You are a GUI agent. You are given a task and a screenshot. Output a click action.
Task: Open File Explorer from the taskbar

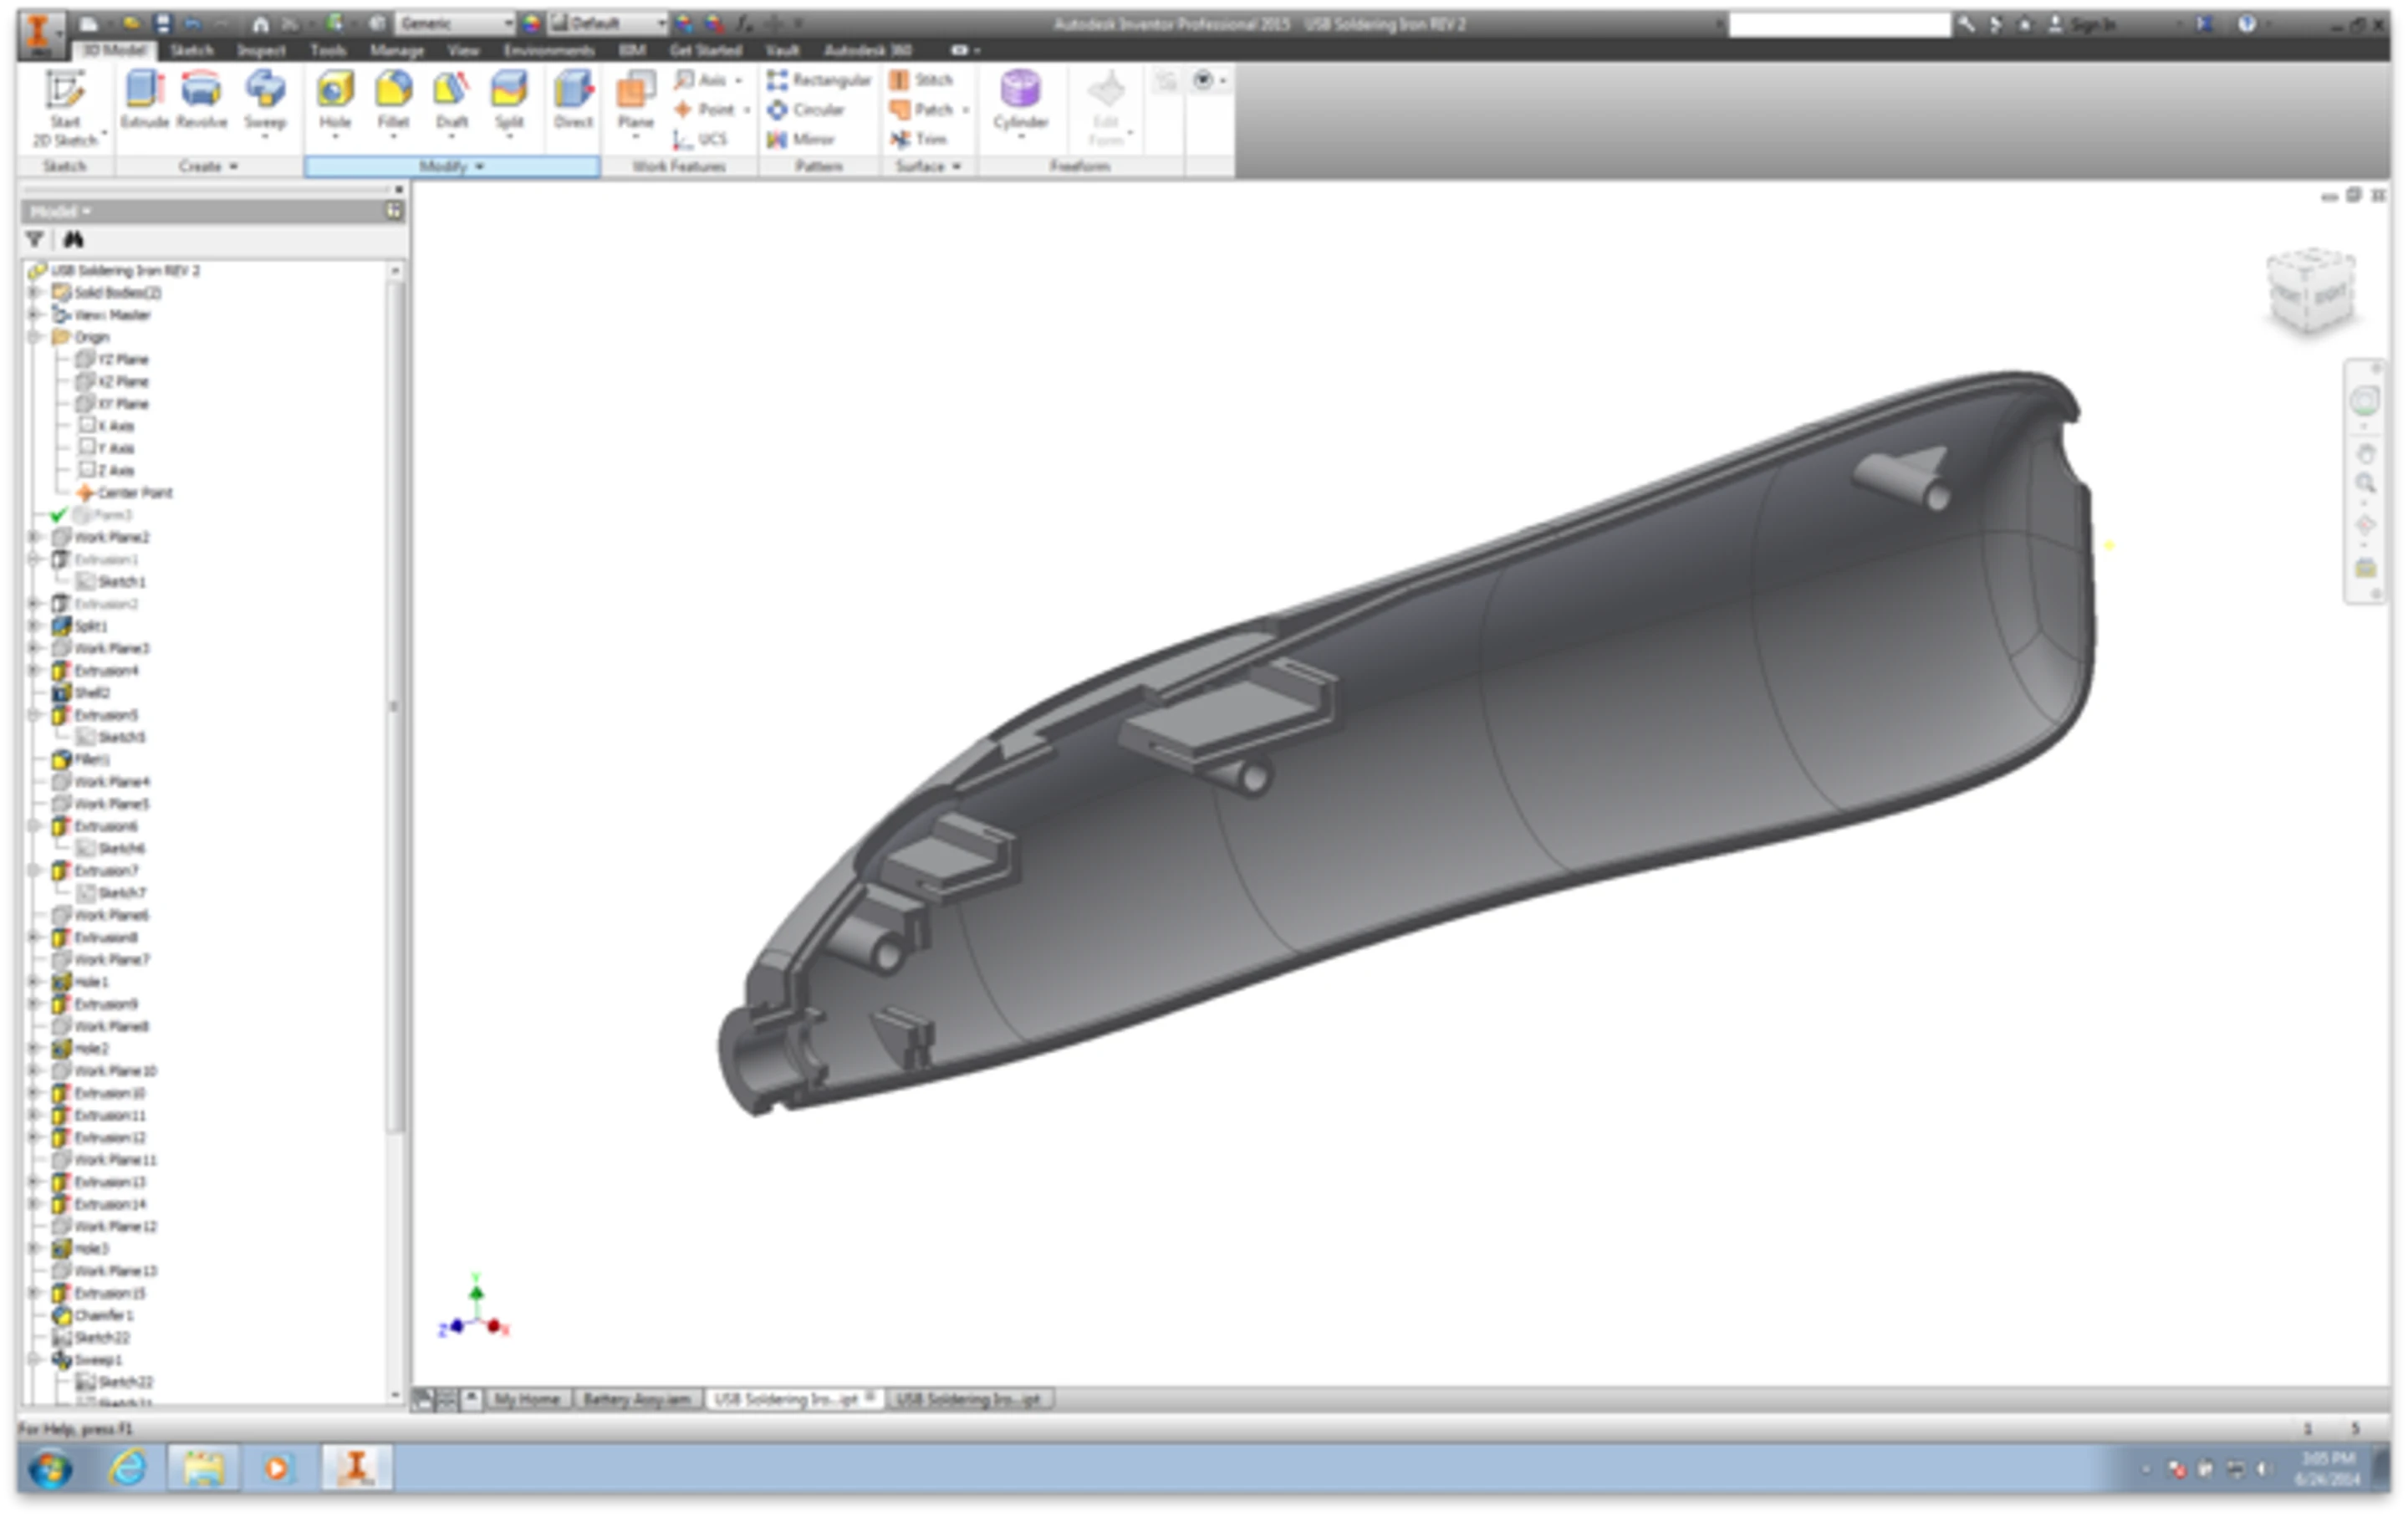click(x=204, y=1469)
